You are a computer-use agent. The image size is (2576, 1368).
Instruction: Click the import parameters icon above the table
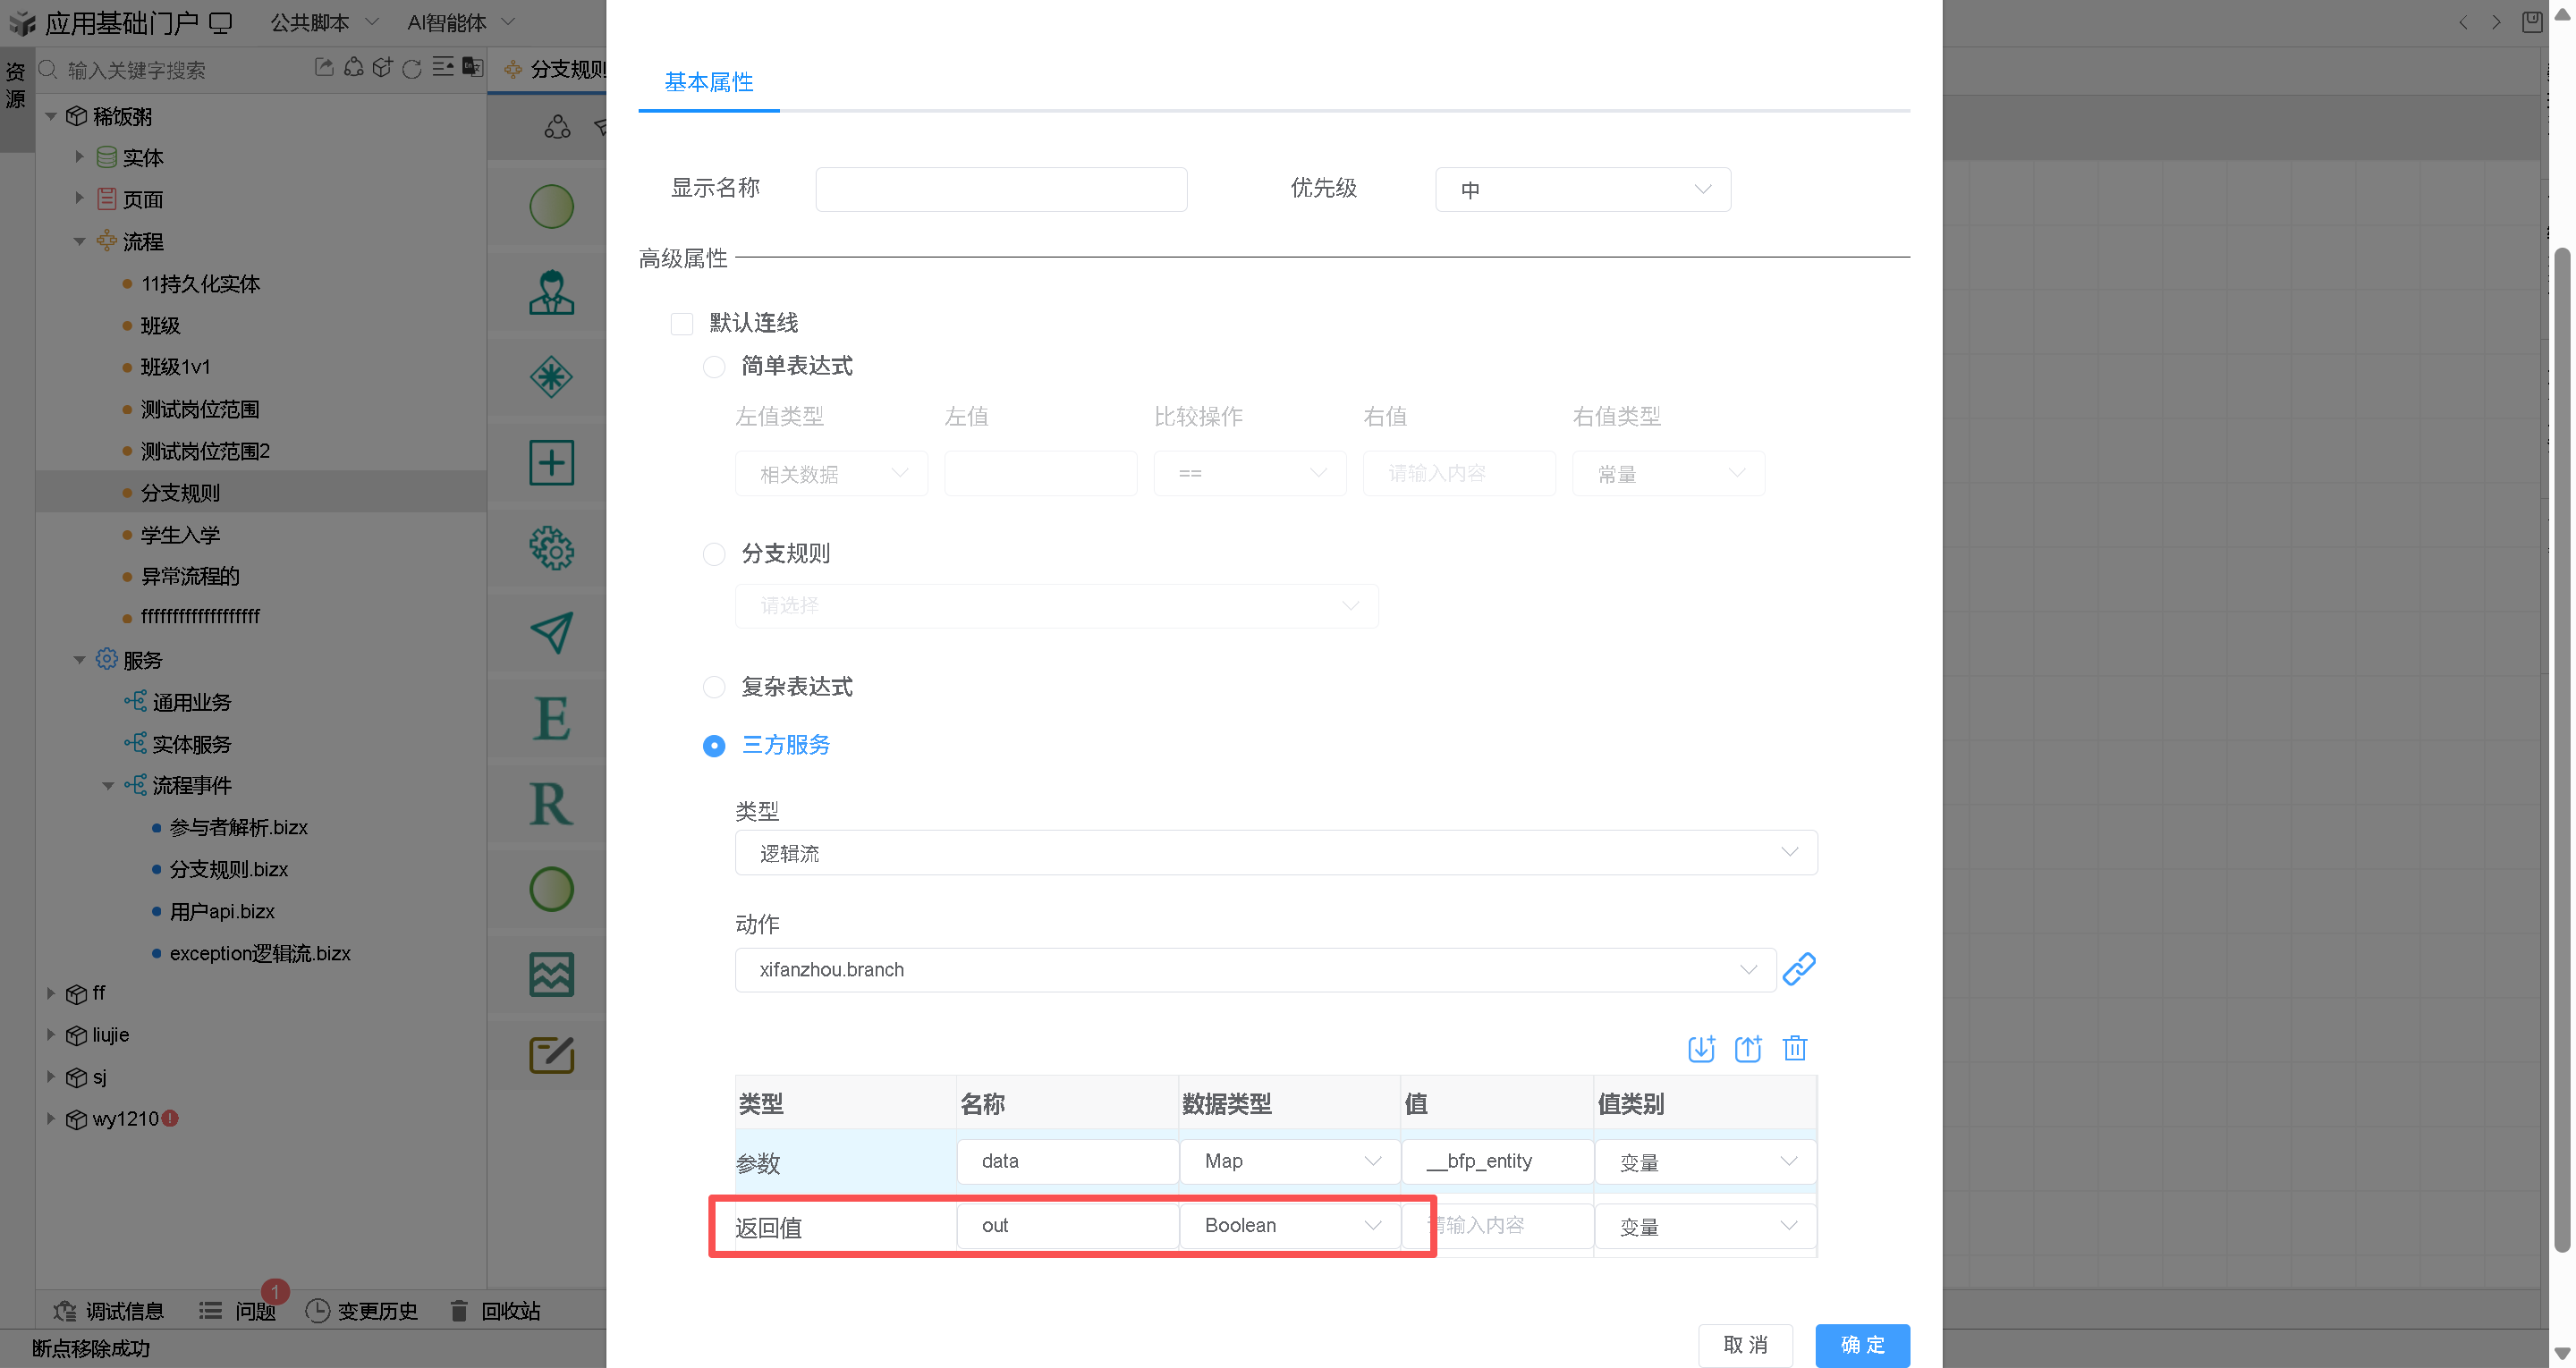[1701, 1048]
